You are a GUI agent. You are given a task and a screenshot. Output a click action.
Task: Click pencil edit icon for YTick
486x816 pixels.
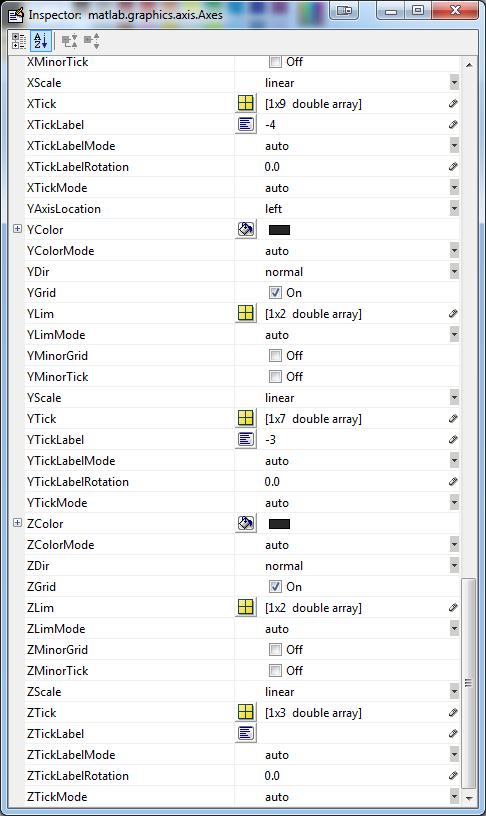pos(453,418)
